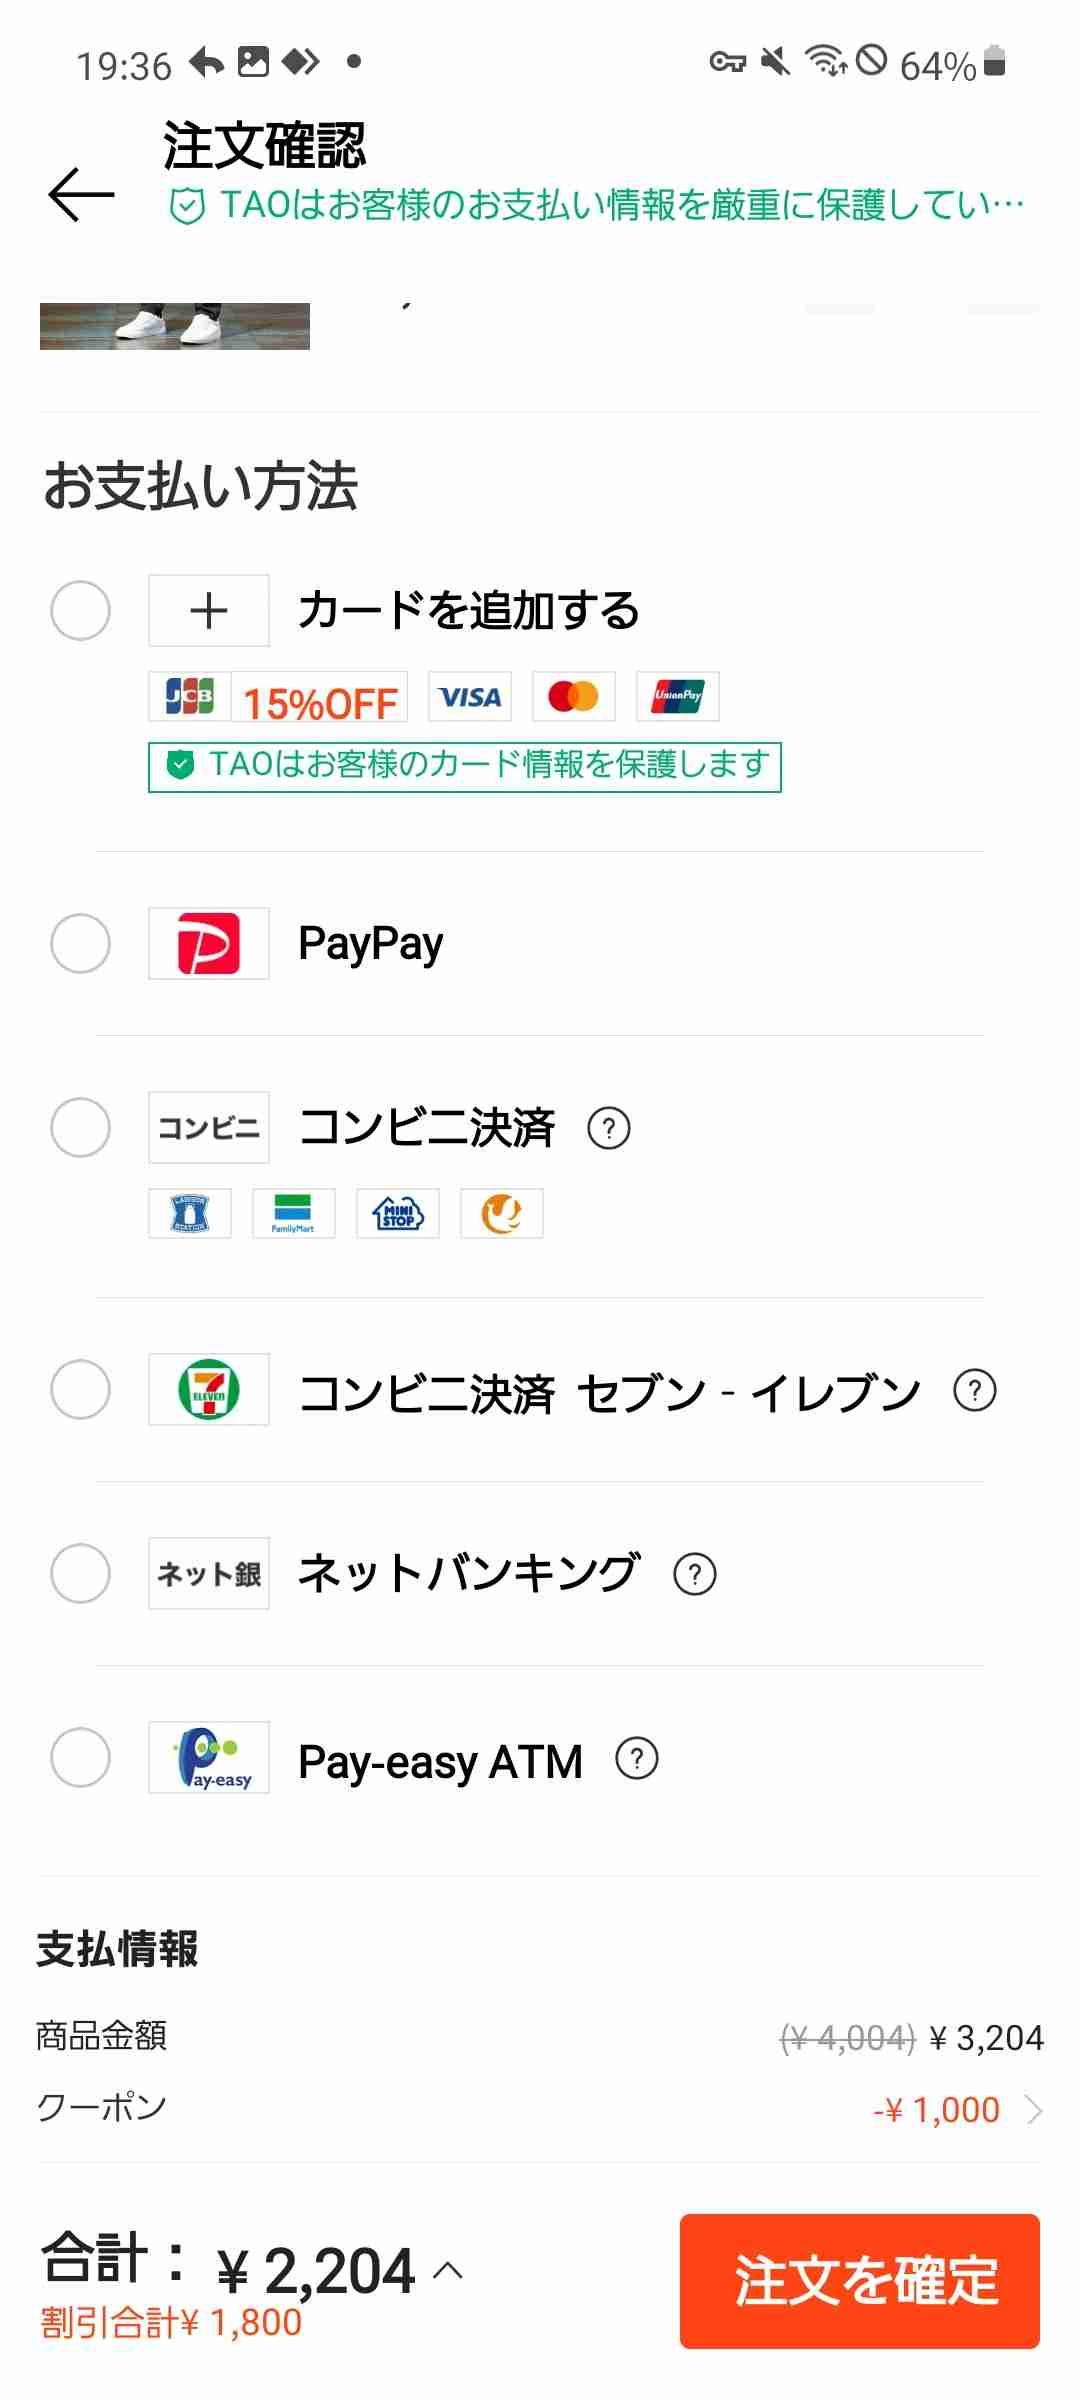Open coupon selection chevron
1080x2400 pixels.
1034,2110
